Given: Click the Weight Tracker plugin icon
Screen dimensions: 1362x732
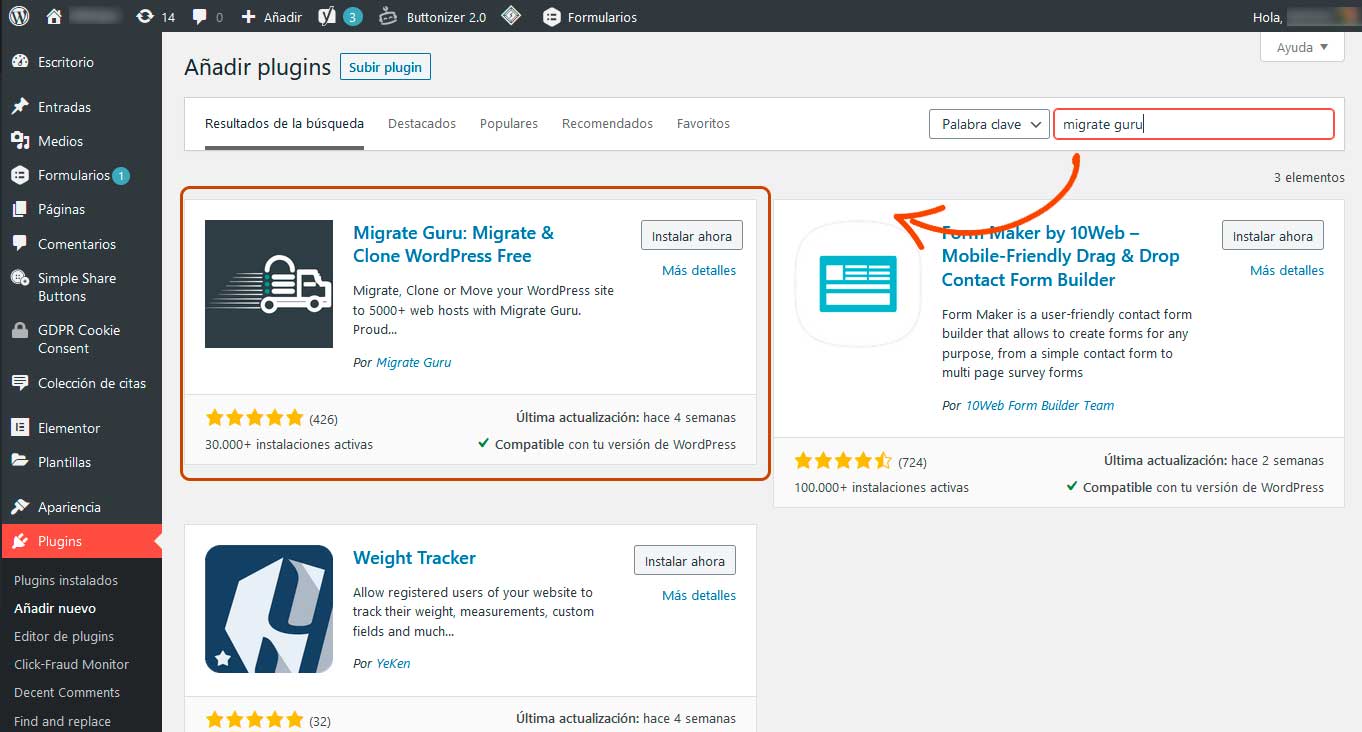Looking at the screenshot, I should [x=269, y=609].
